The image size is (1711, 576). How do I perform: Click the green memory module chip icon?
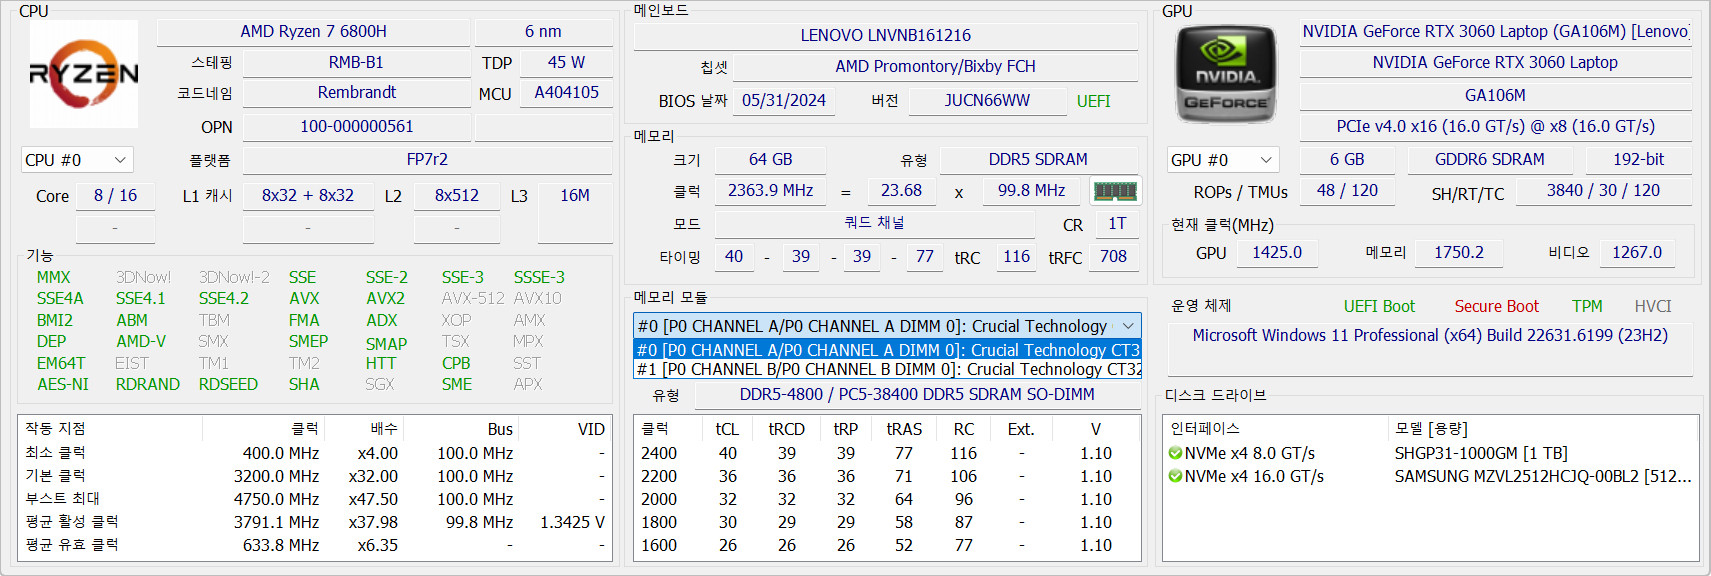(x=1115, y=191)
